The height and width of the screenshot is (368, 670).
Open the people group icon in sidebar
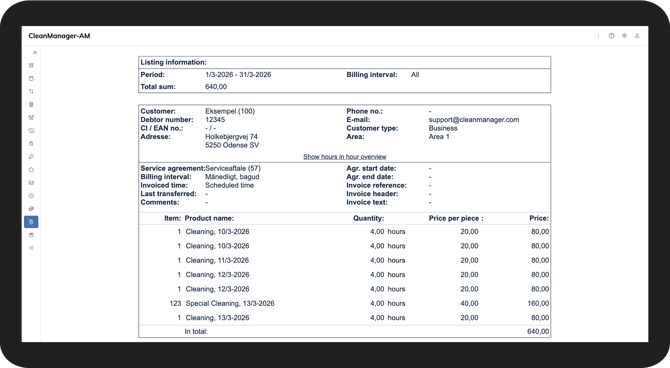[x=31, y=118]
